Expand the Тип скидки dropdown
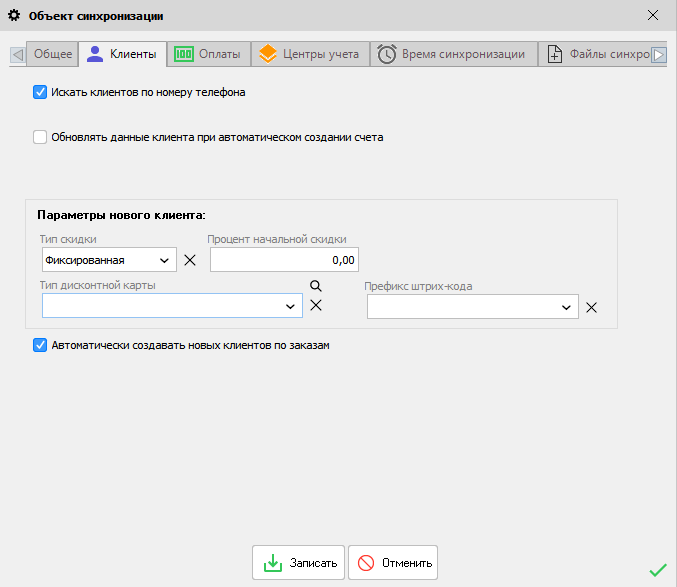The image size is (677, 587). pos(164,260)
